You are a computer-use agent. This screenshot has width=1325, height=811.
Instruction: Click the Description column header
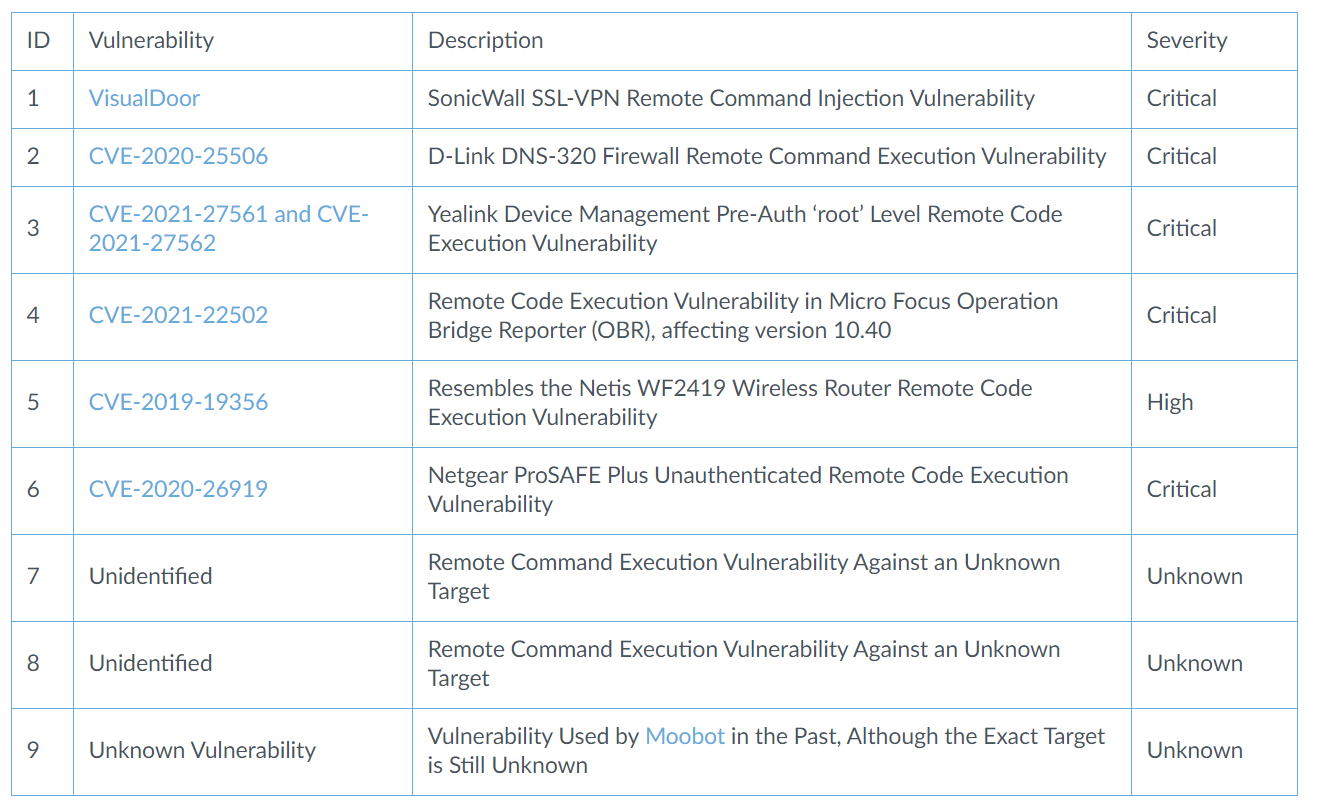(485, 40)
